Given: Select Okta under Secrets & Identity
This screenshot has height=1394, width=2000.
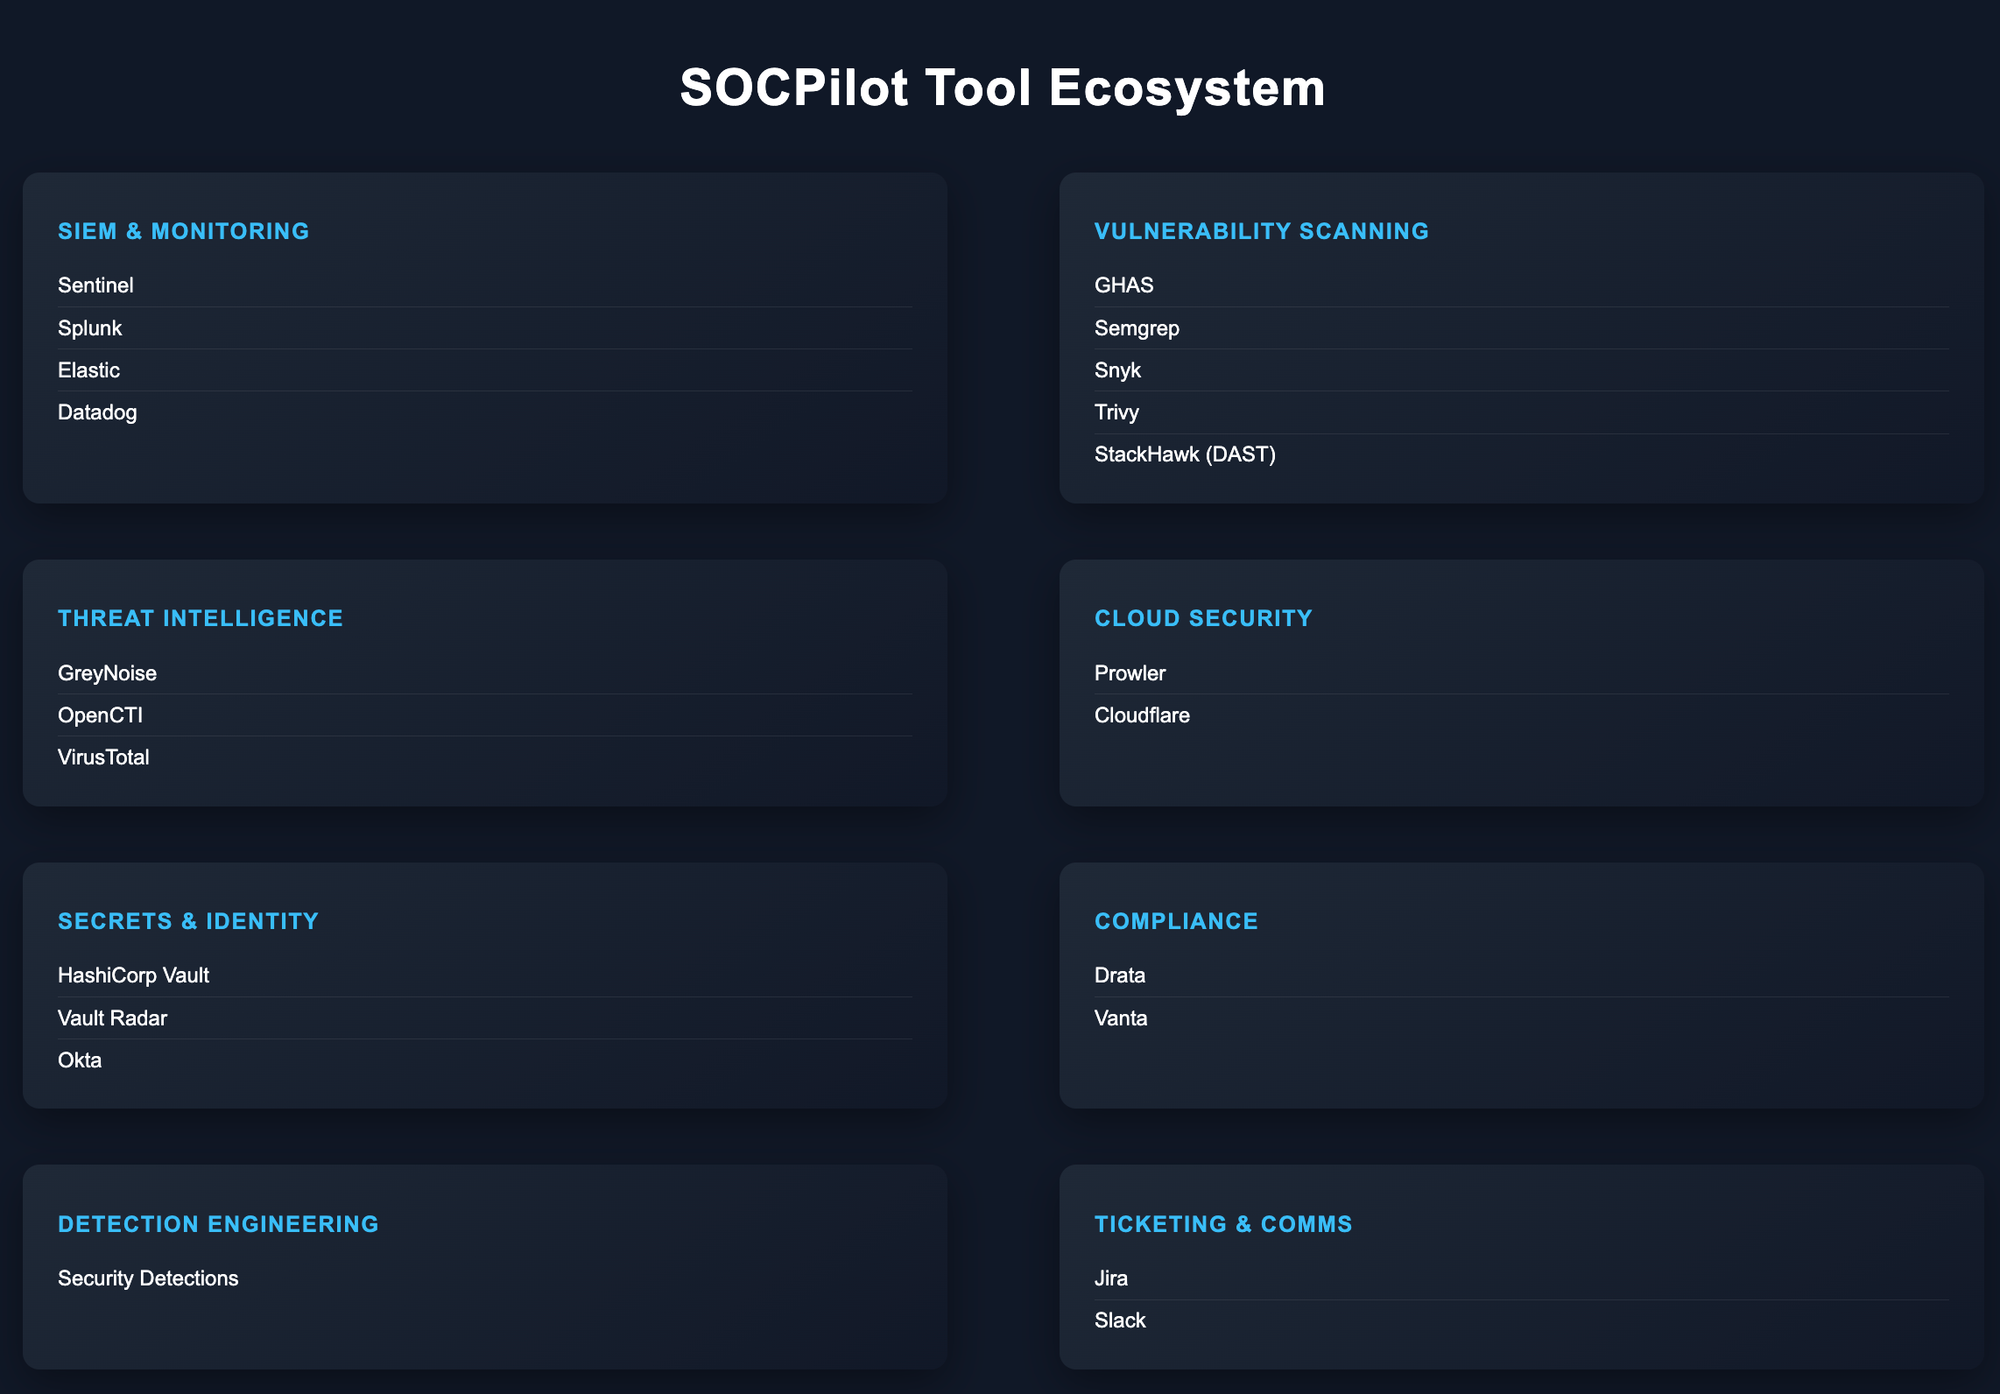Looking at the screenshot, I should tap(80, 1060).
